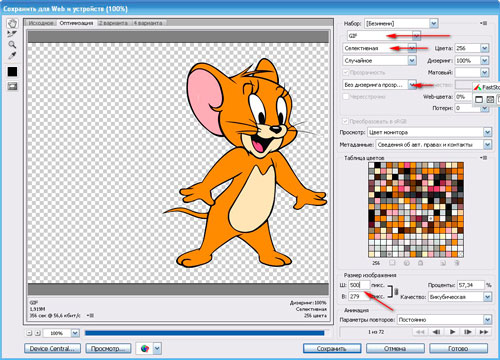
Task: Click the browser preview color wheel icon
Action: (x=145, y=348)
